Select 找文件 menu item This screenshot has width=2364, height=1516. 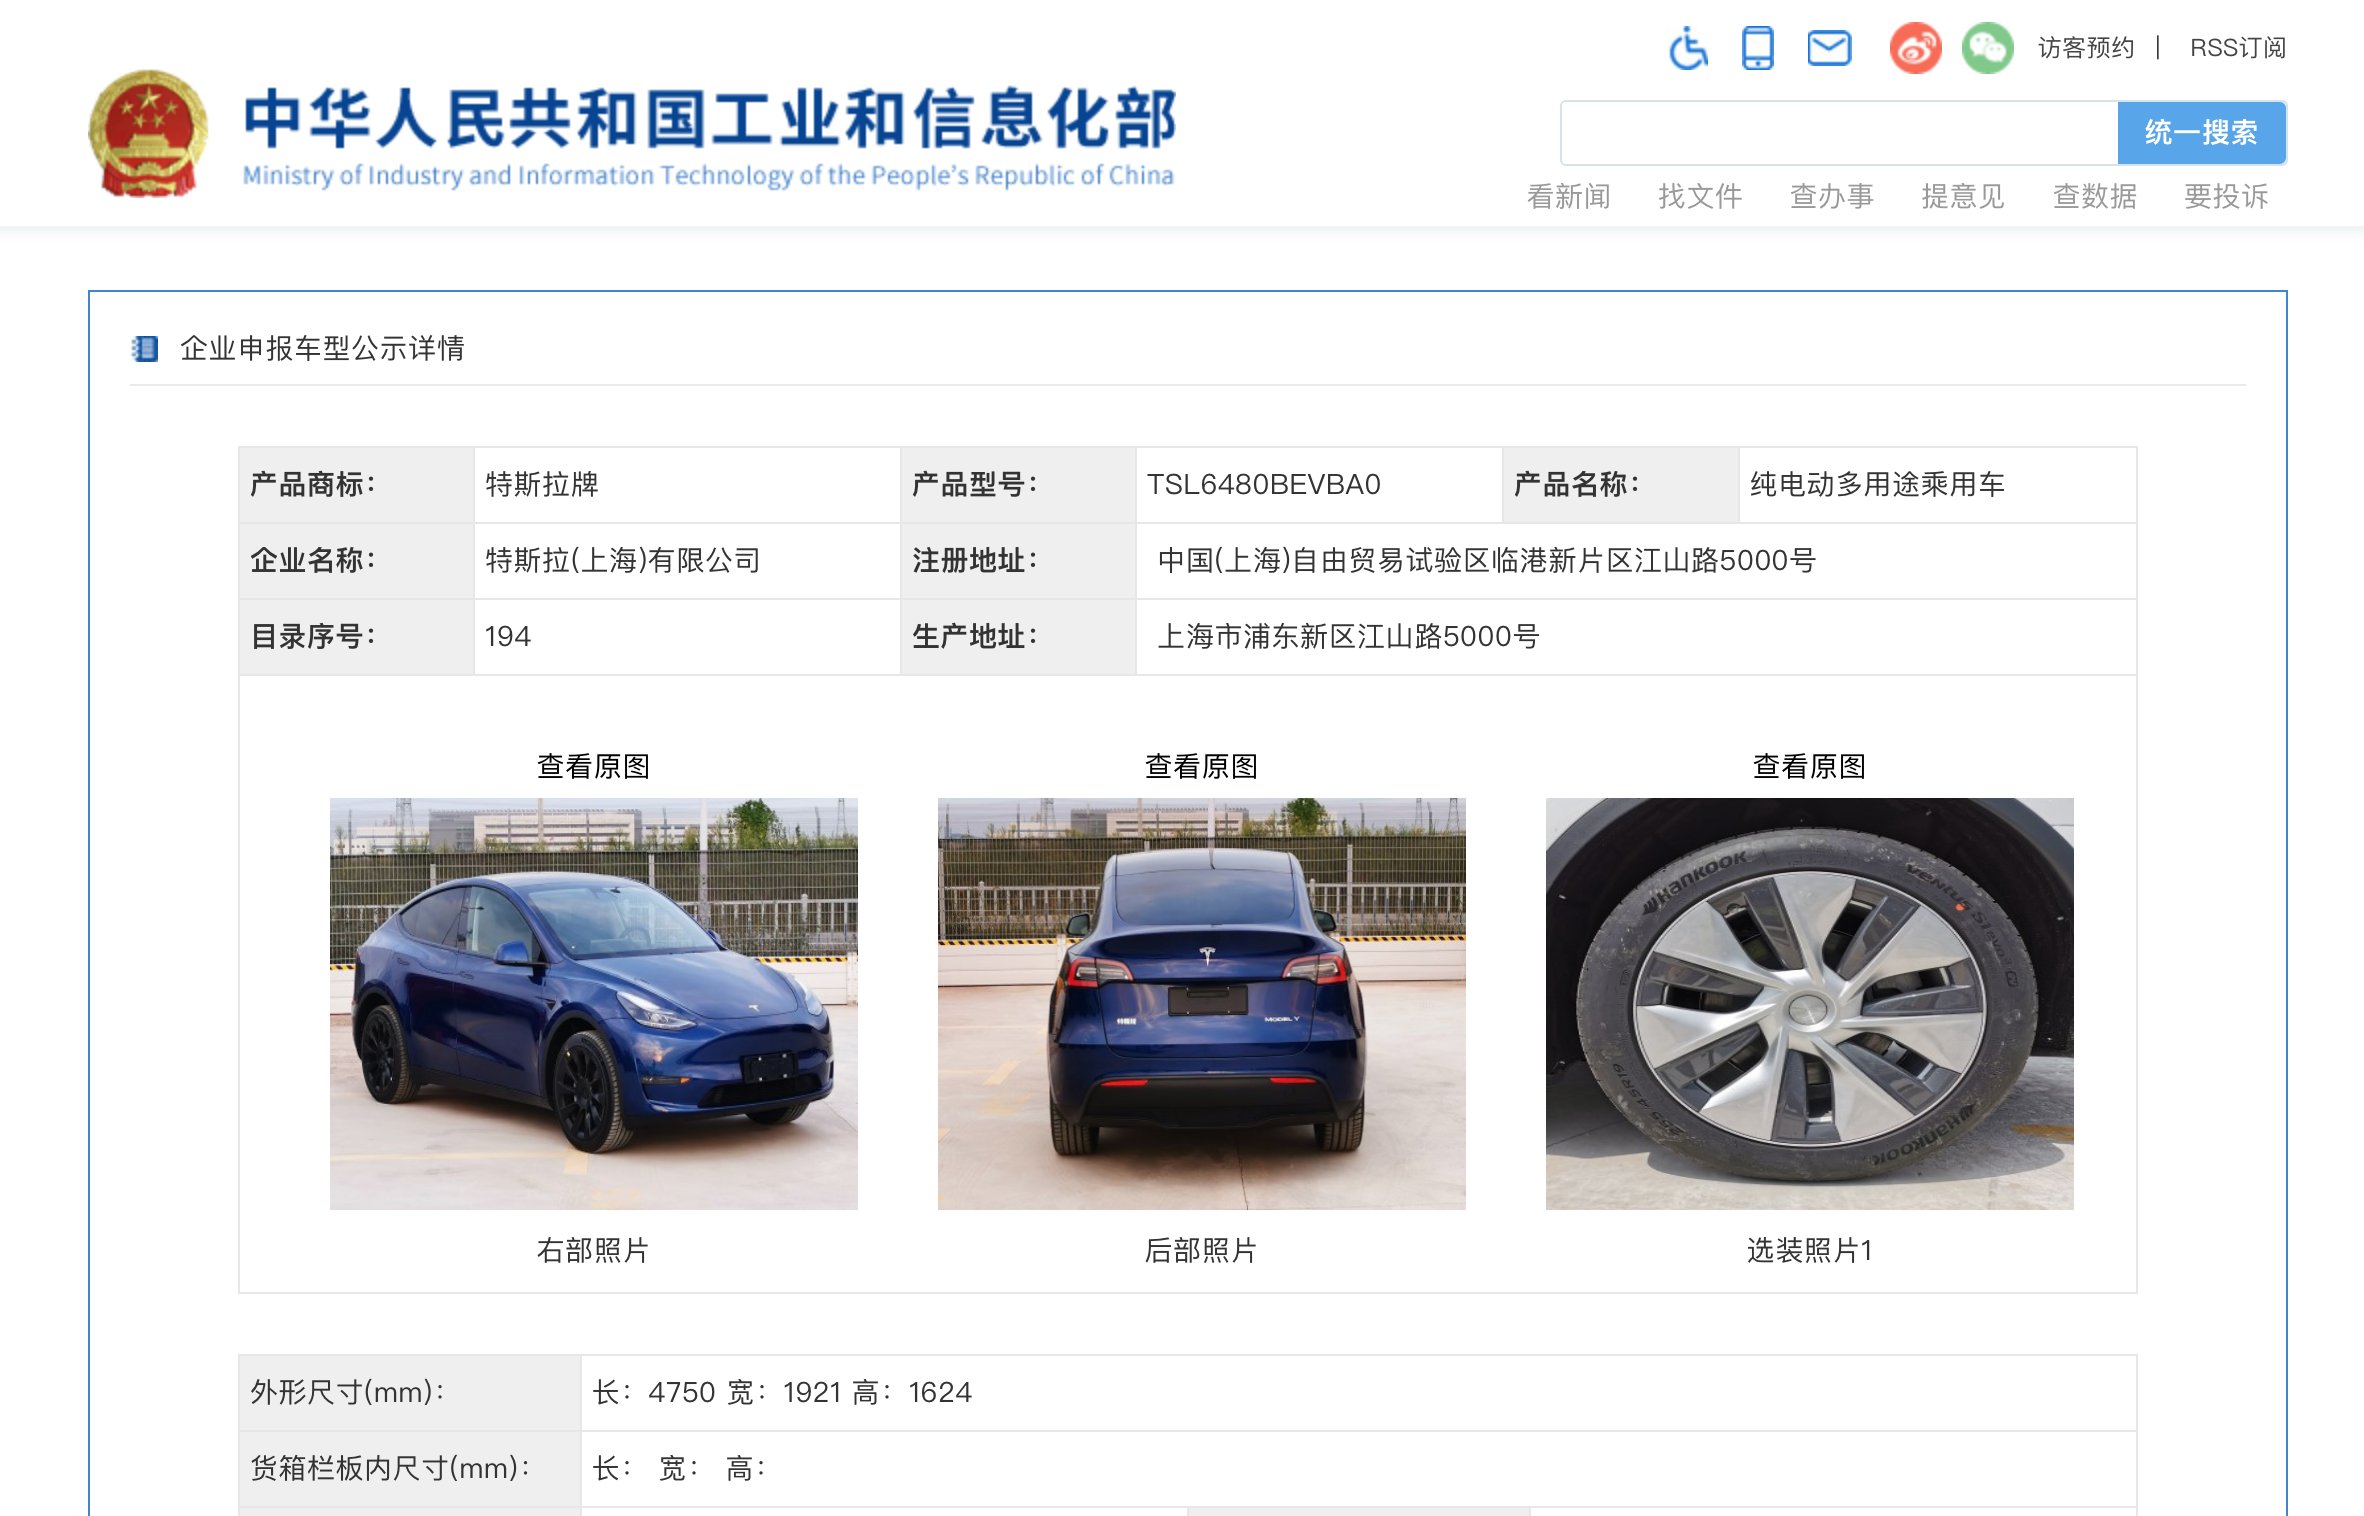tap(1700, 196)
